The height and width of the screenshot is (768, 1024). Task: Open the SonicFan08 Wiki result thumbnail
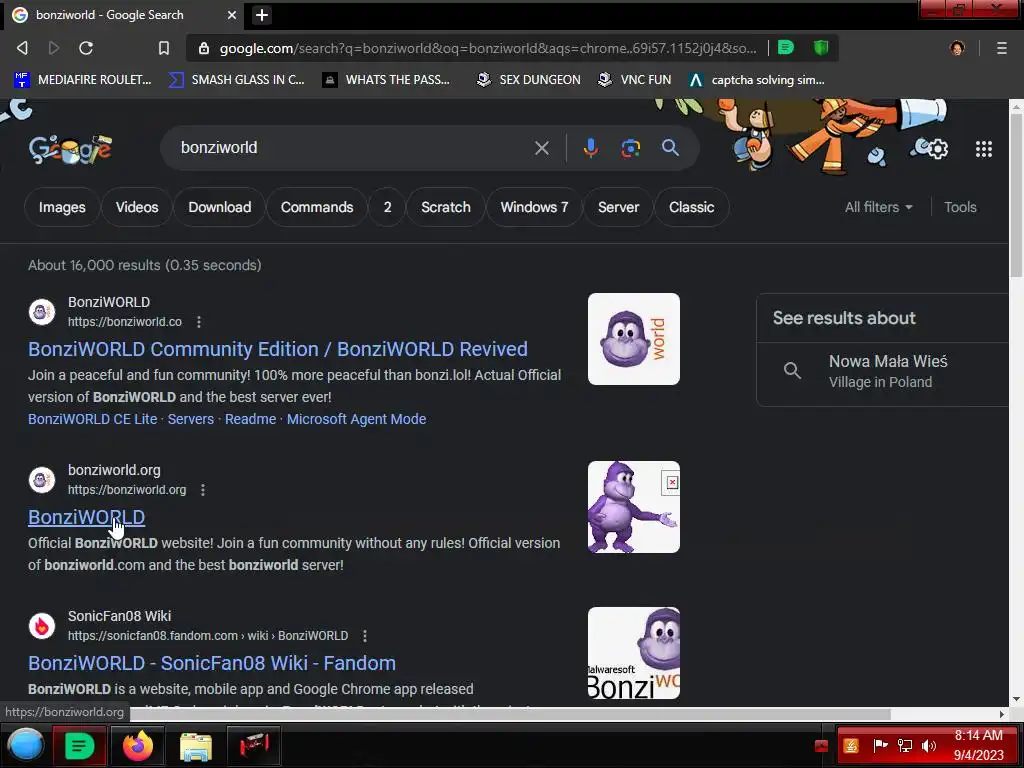(633, 653)
